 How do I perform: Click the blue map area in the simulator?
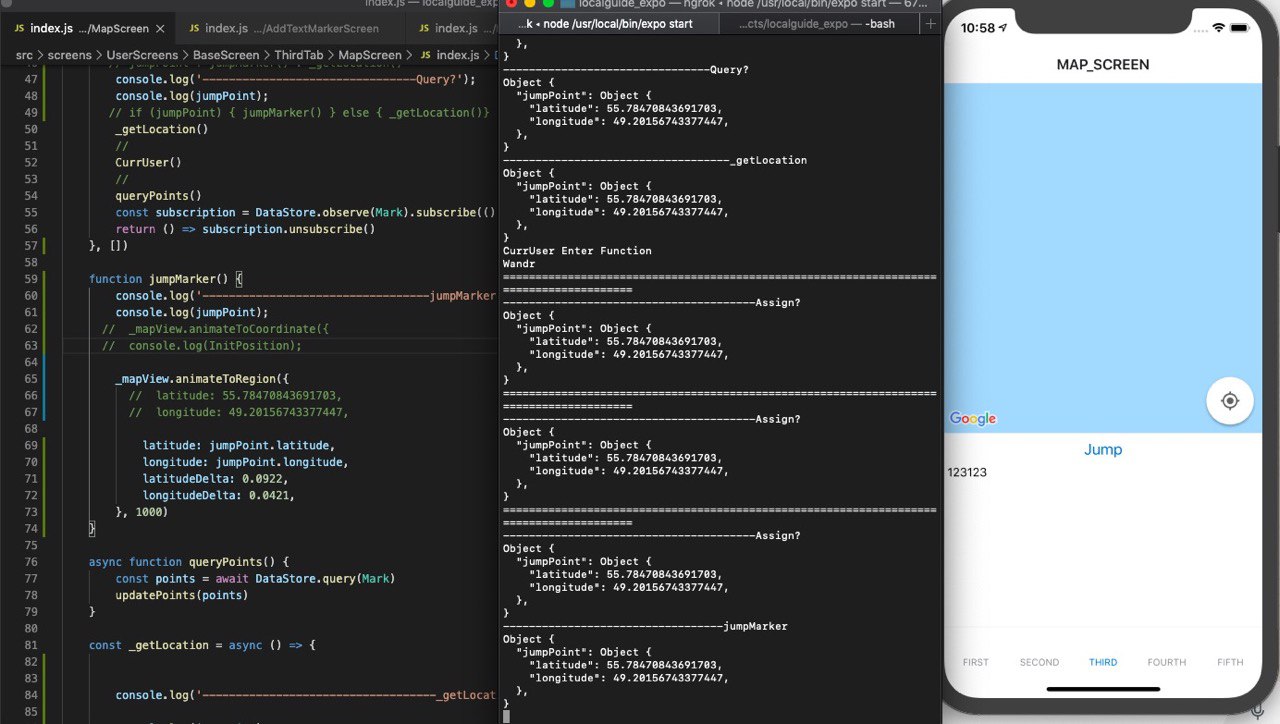(1103, 258)
